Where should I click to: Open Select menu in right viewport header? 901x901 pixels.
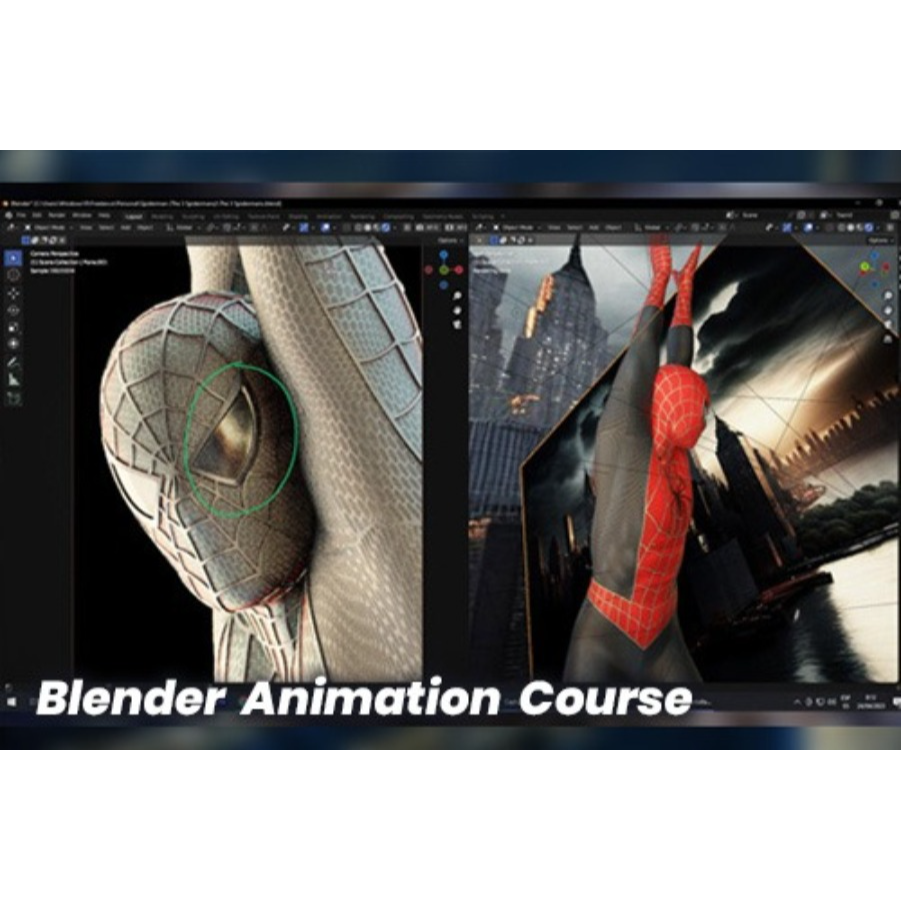pos(575,228)
